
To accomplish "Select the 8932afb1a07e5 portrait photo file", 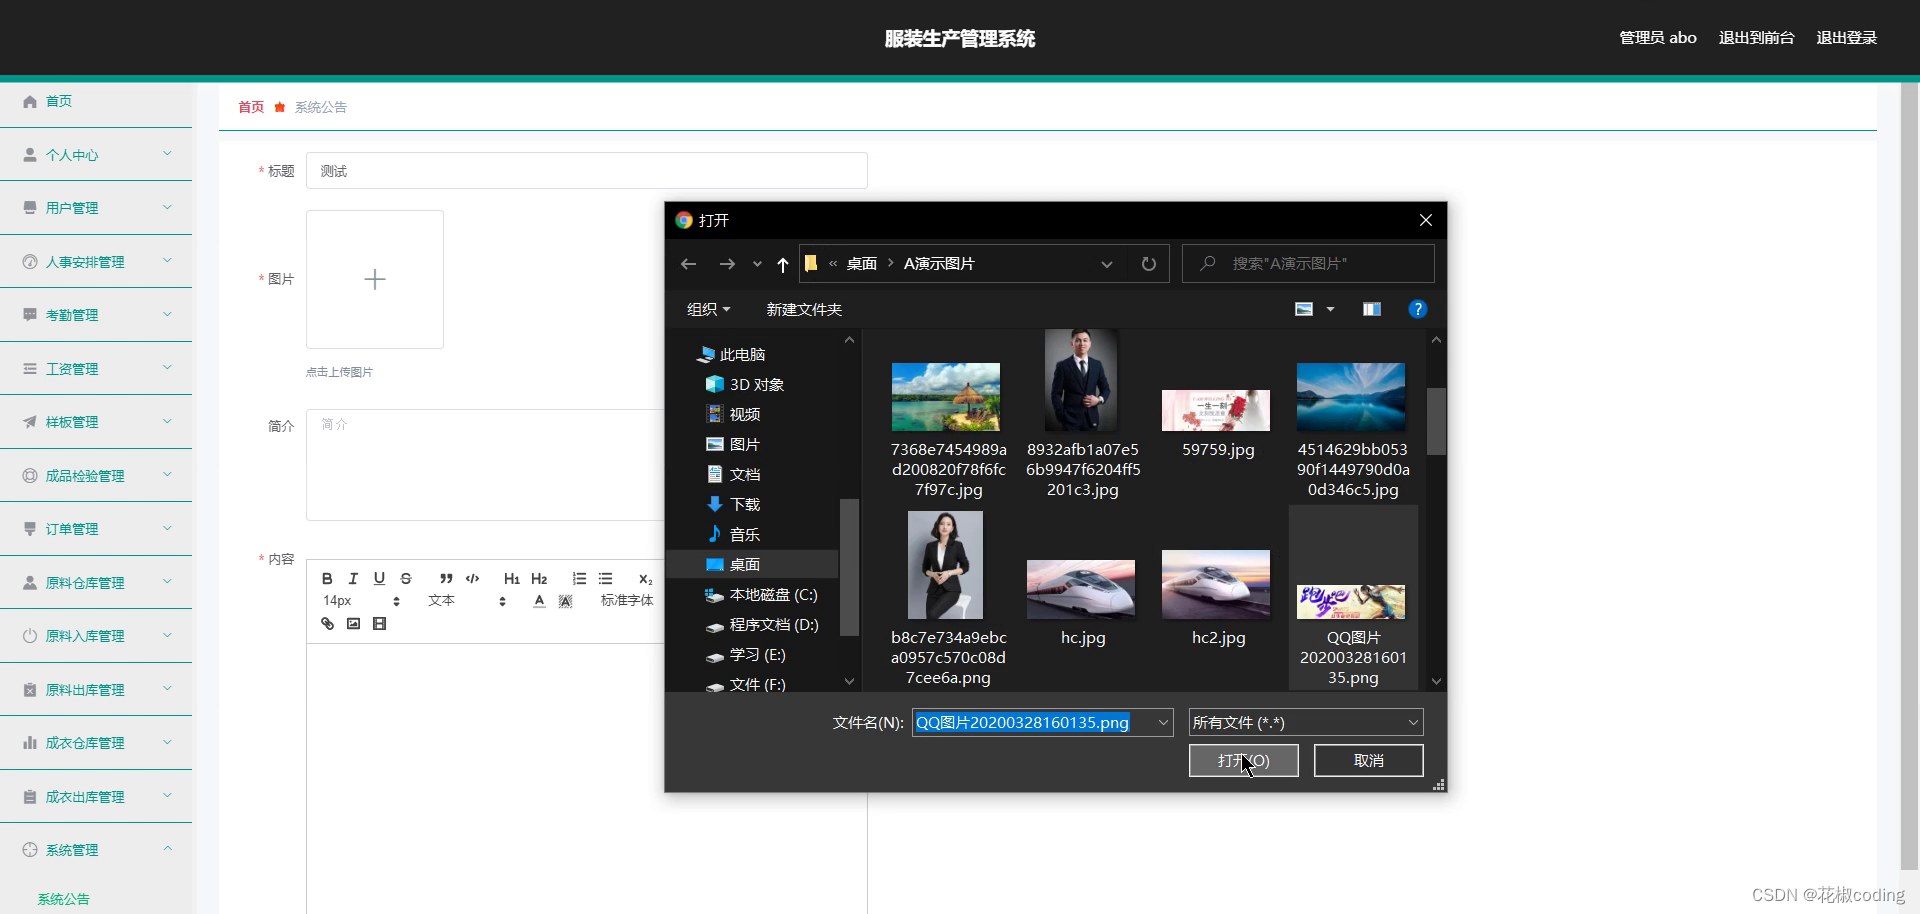I will click(x=1082, y=414).
